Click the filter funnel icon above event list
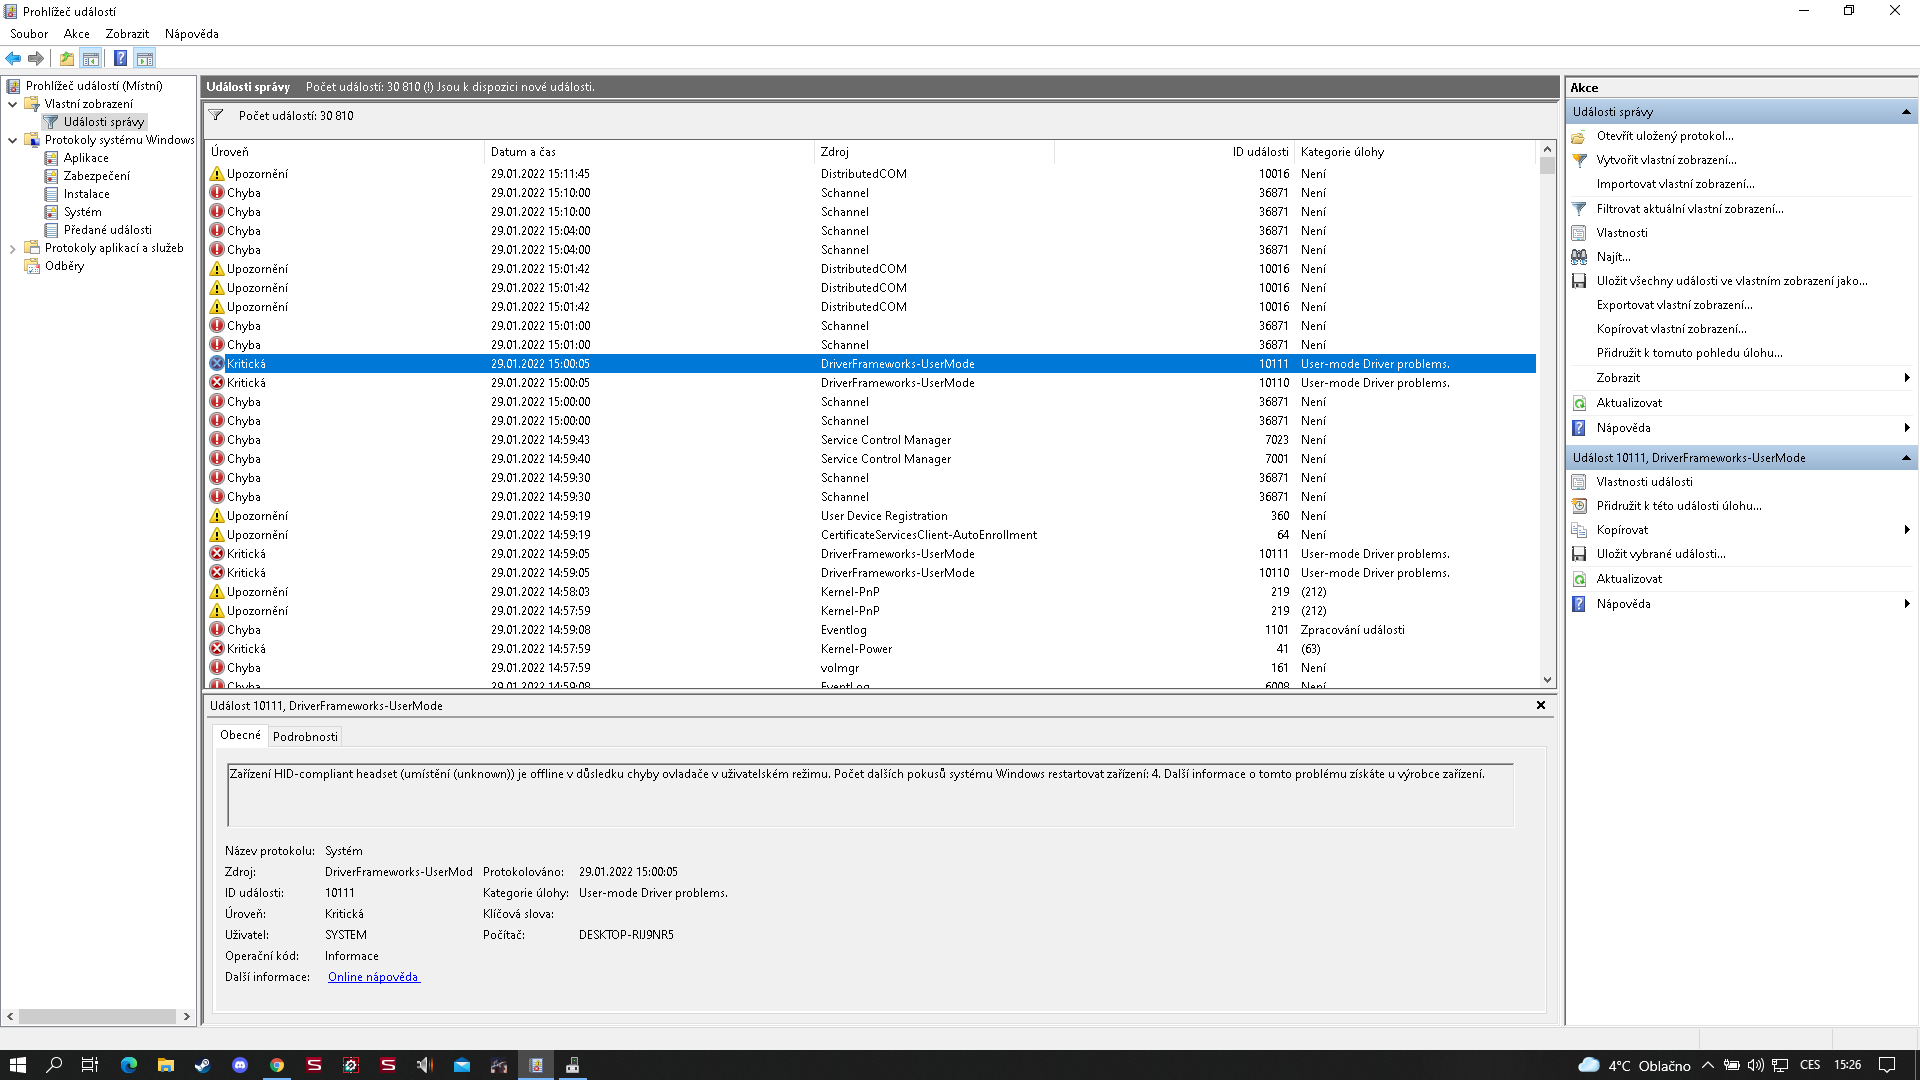Image resolution: width=1920 pixels, height=1080 pixels. click(216, 115)
